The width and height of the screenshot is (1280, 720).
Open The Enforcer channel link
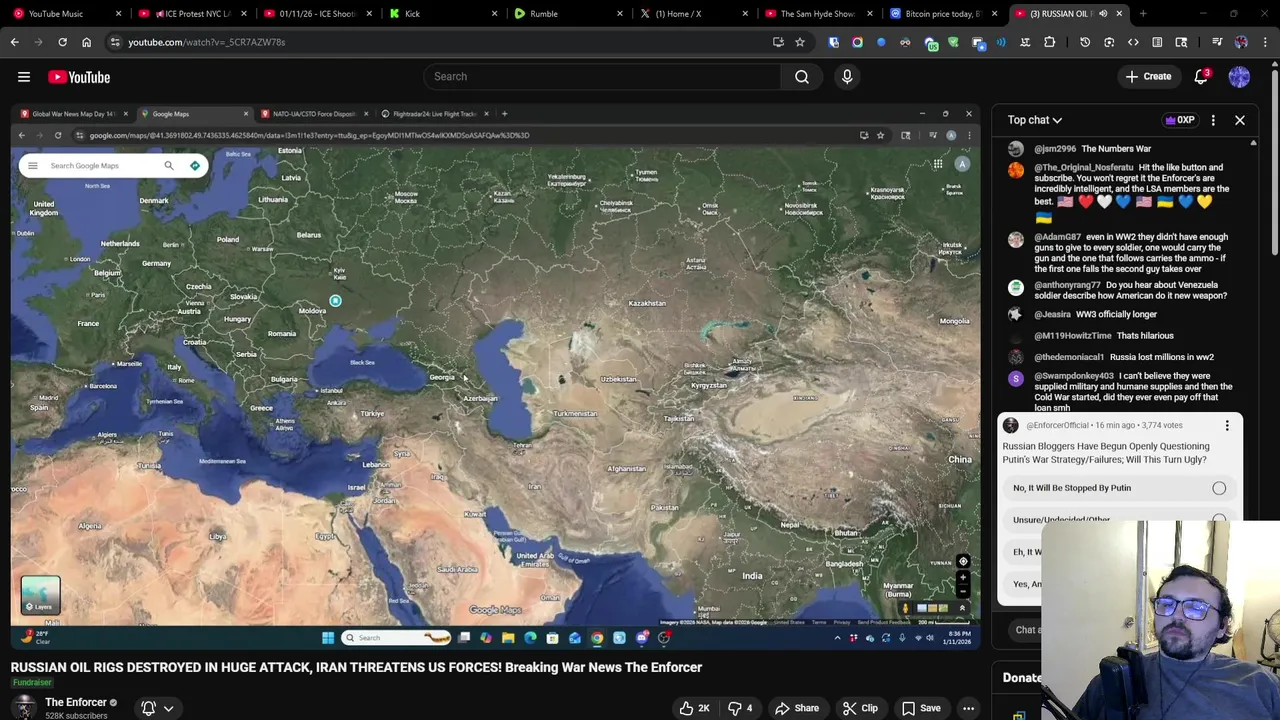pyautogui.click(x=76, y=702)
